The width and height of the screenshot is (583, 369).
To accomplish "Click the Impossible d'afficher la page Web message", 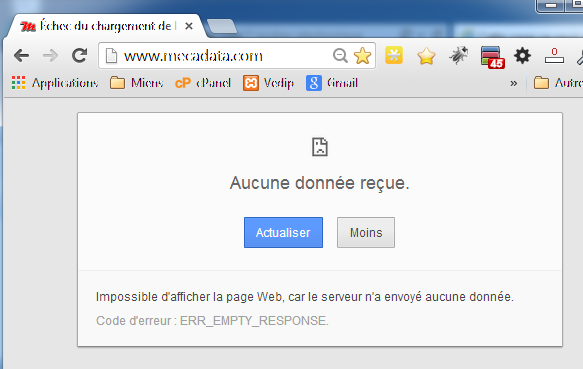I will [305, 296].
